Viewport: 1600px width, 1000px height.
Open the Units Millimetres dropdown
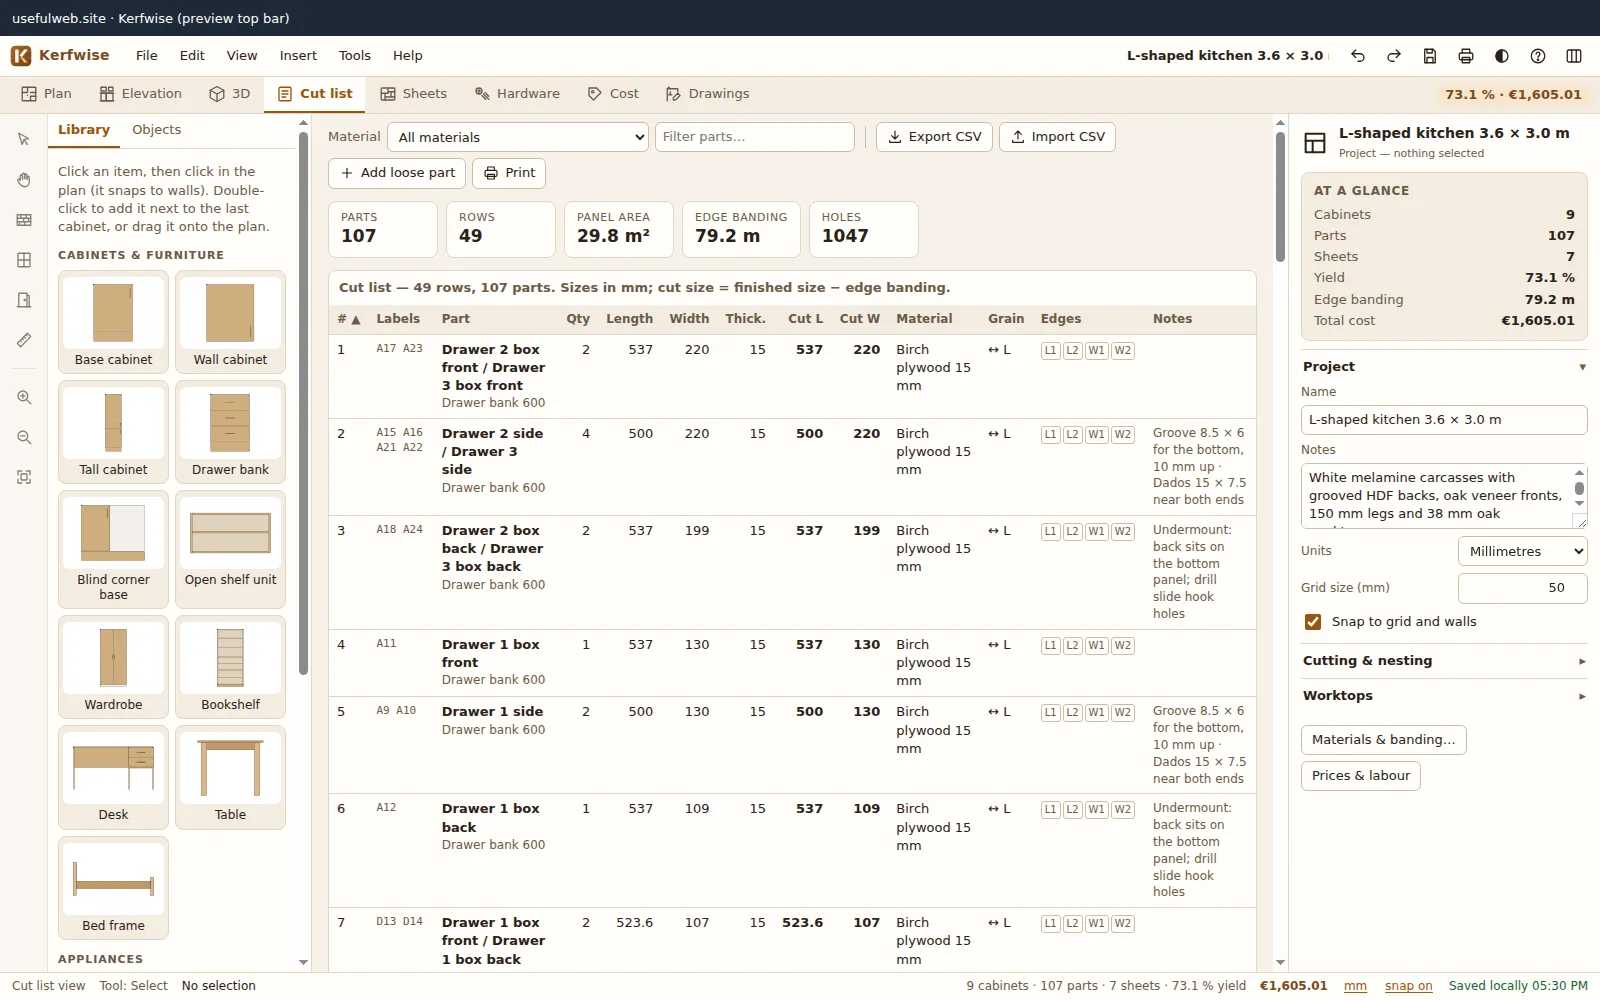(1522, 551)
